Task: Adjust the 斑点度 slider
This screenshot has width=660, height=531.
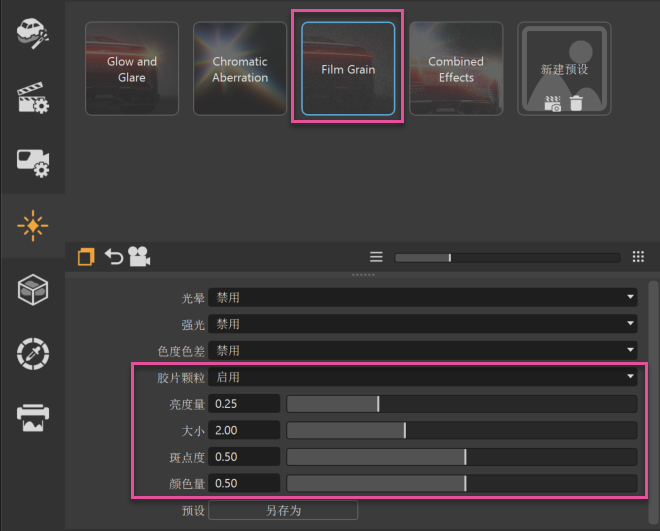Action: coord(462,457)
